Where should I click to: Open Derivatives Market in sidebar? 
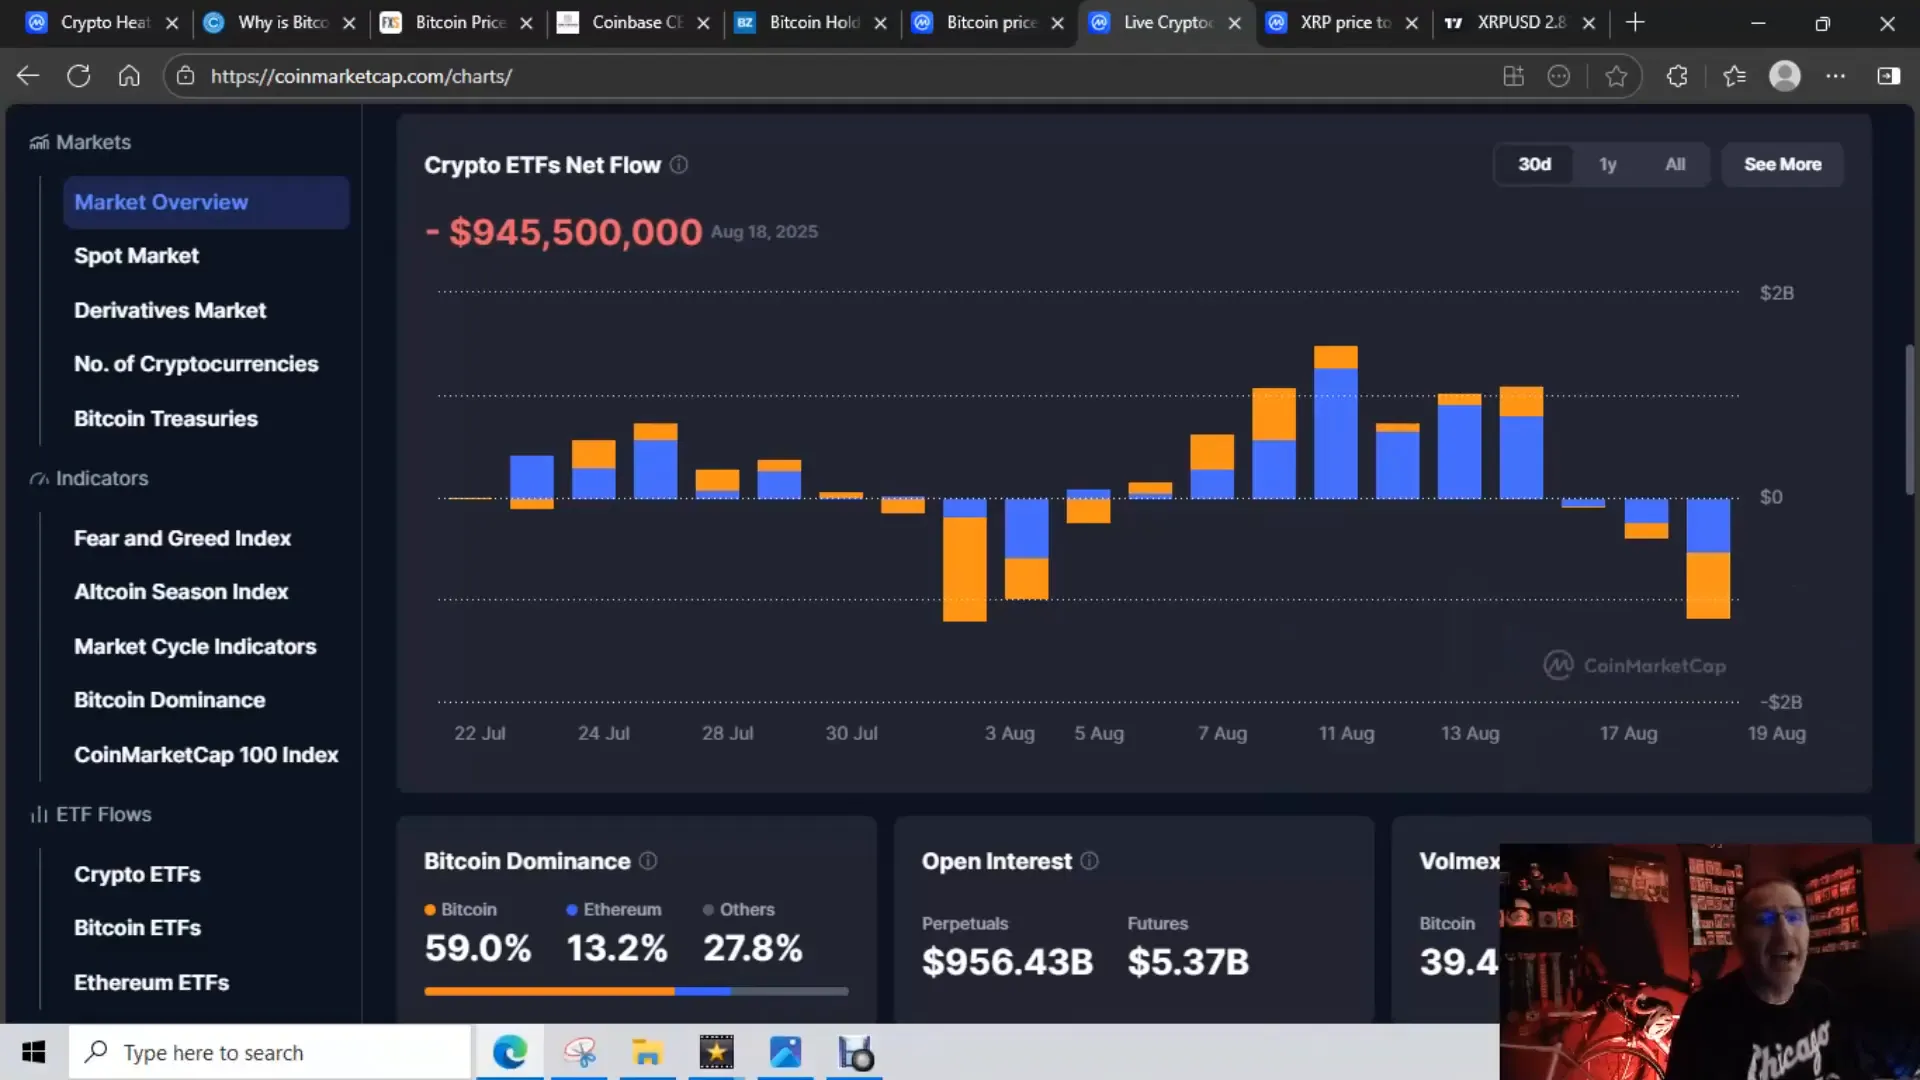tap(170, 310)
